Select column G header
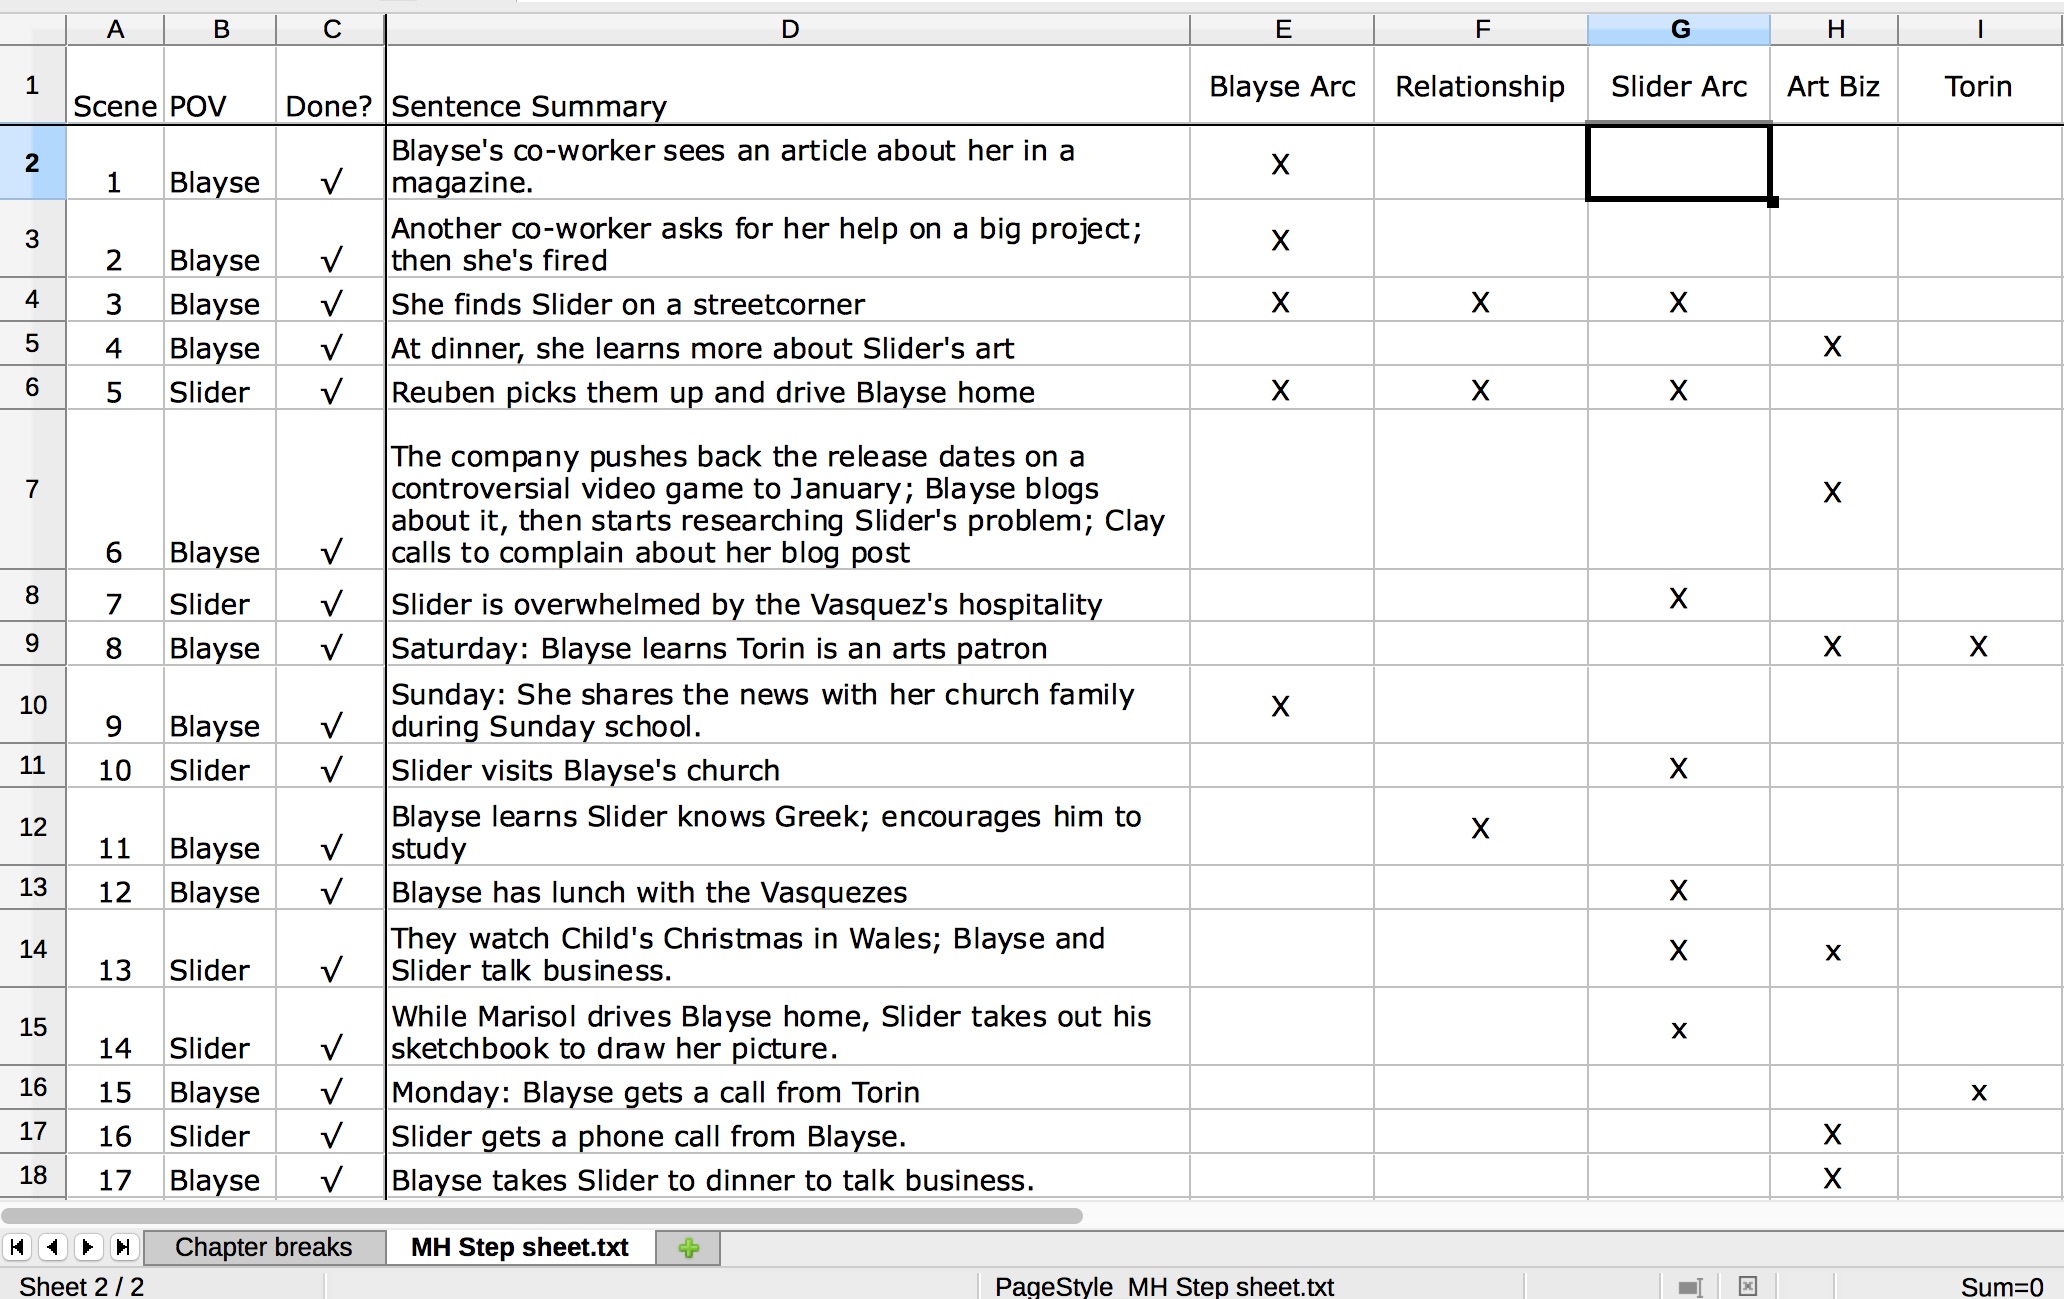This screenshot has height=1299, width=2064. point(1679,29)
